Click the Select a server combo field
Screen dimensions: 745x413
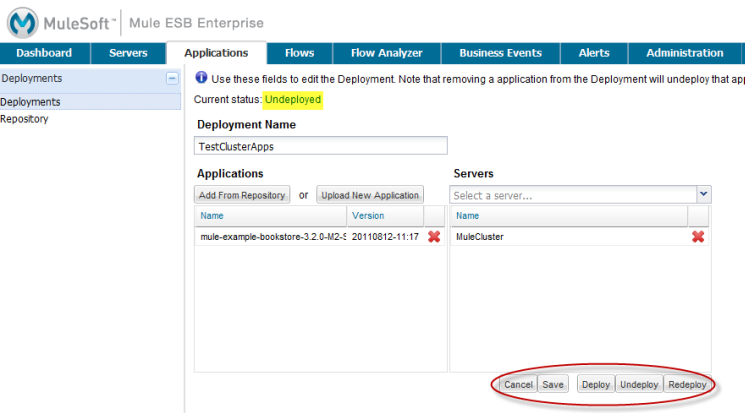click(x=573, y=195)
